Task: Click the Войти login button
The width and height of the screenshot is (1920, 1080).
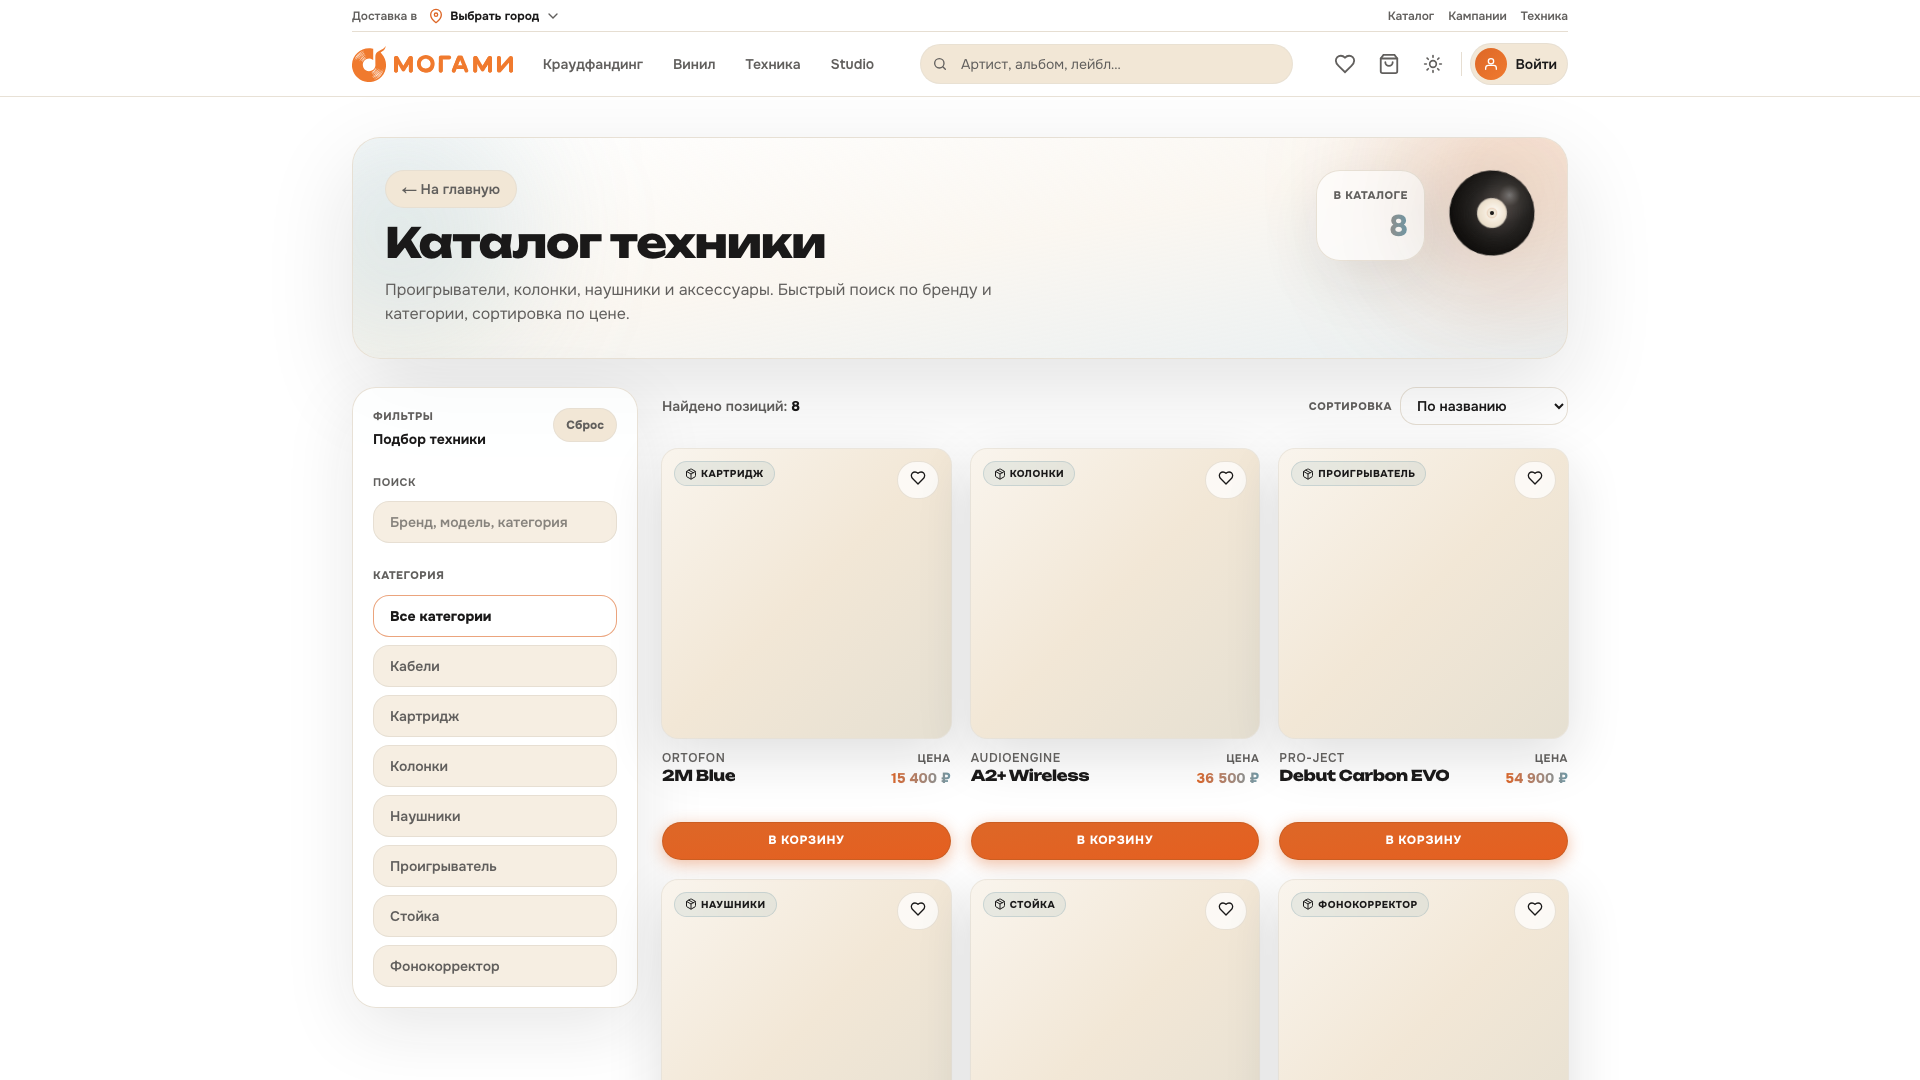Action: [x=1519, y=64]
